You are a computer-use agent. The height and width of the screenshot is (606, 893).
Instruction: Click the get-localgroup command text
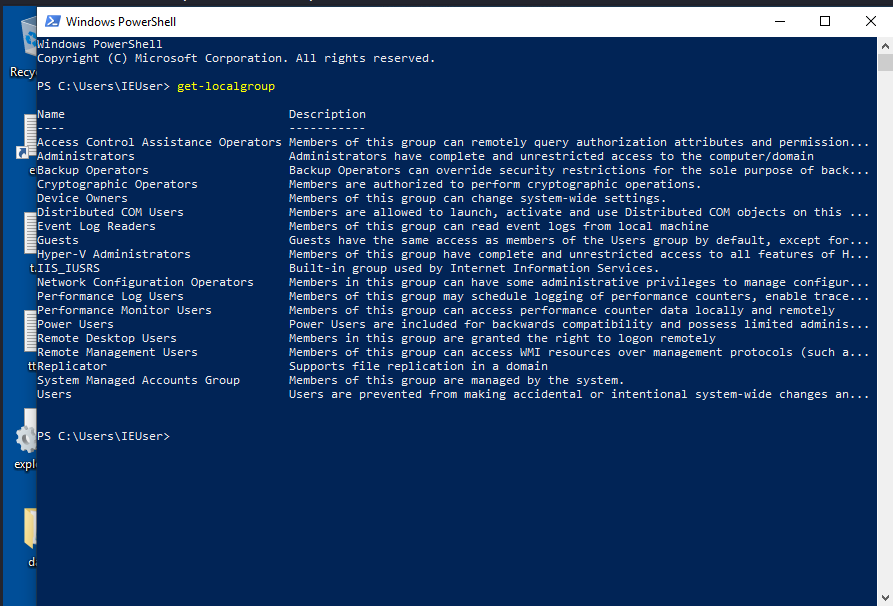(x=226, y=86)
